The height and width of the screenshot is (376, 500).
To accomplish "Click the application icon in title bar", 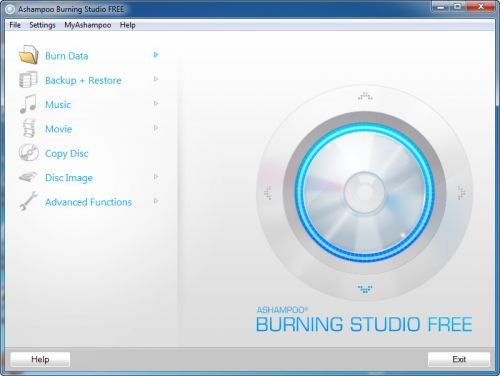I will (x=10, y=9).
